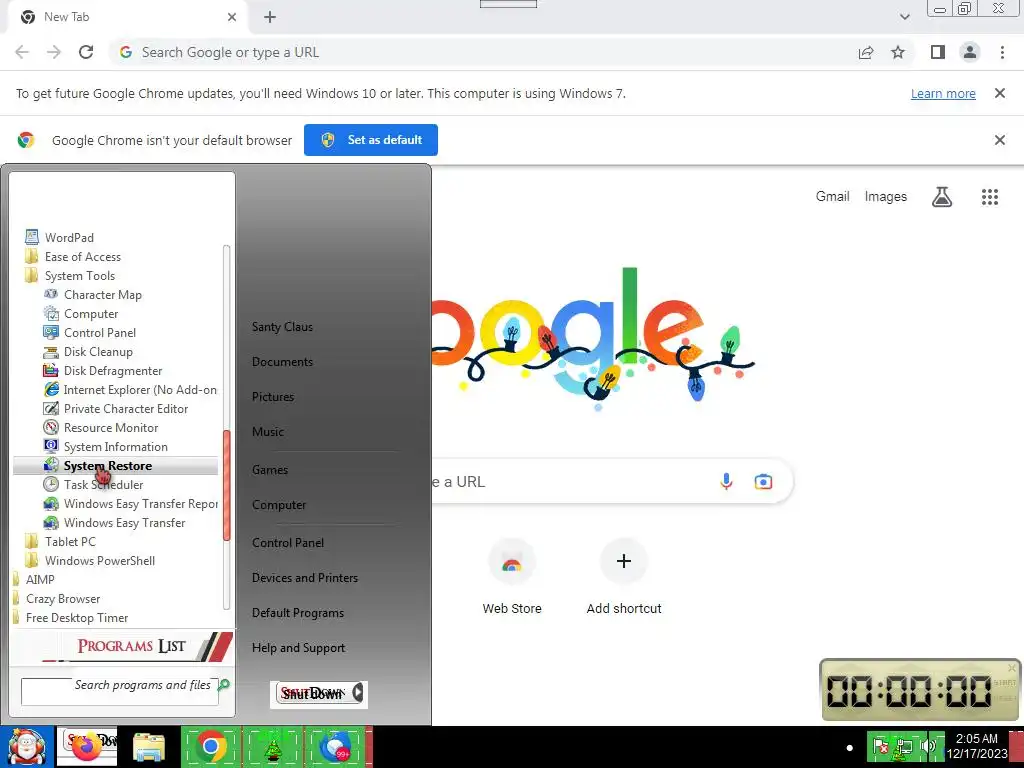Open Computer from Start menu right pane
The image size is (1024, 768).
click(279, 505)
